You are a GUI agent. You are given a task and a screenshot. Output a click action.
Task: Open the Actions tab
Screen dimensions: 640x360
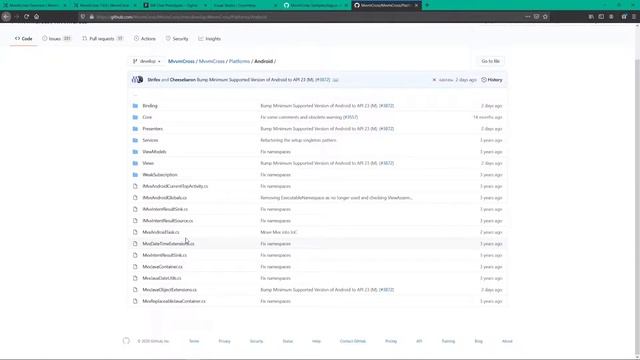(144, 38)
